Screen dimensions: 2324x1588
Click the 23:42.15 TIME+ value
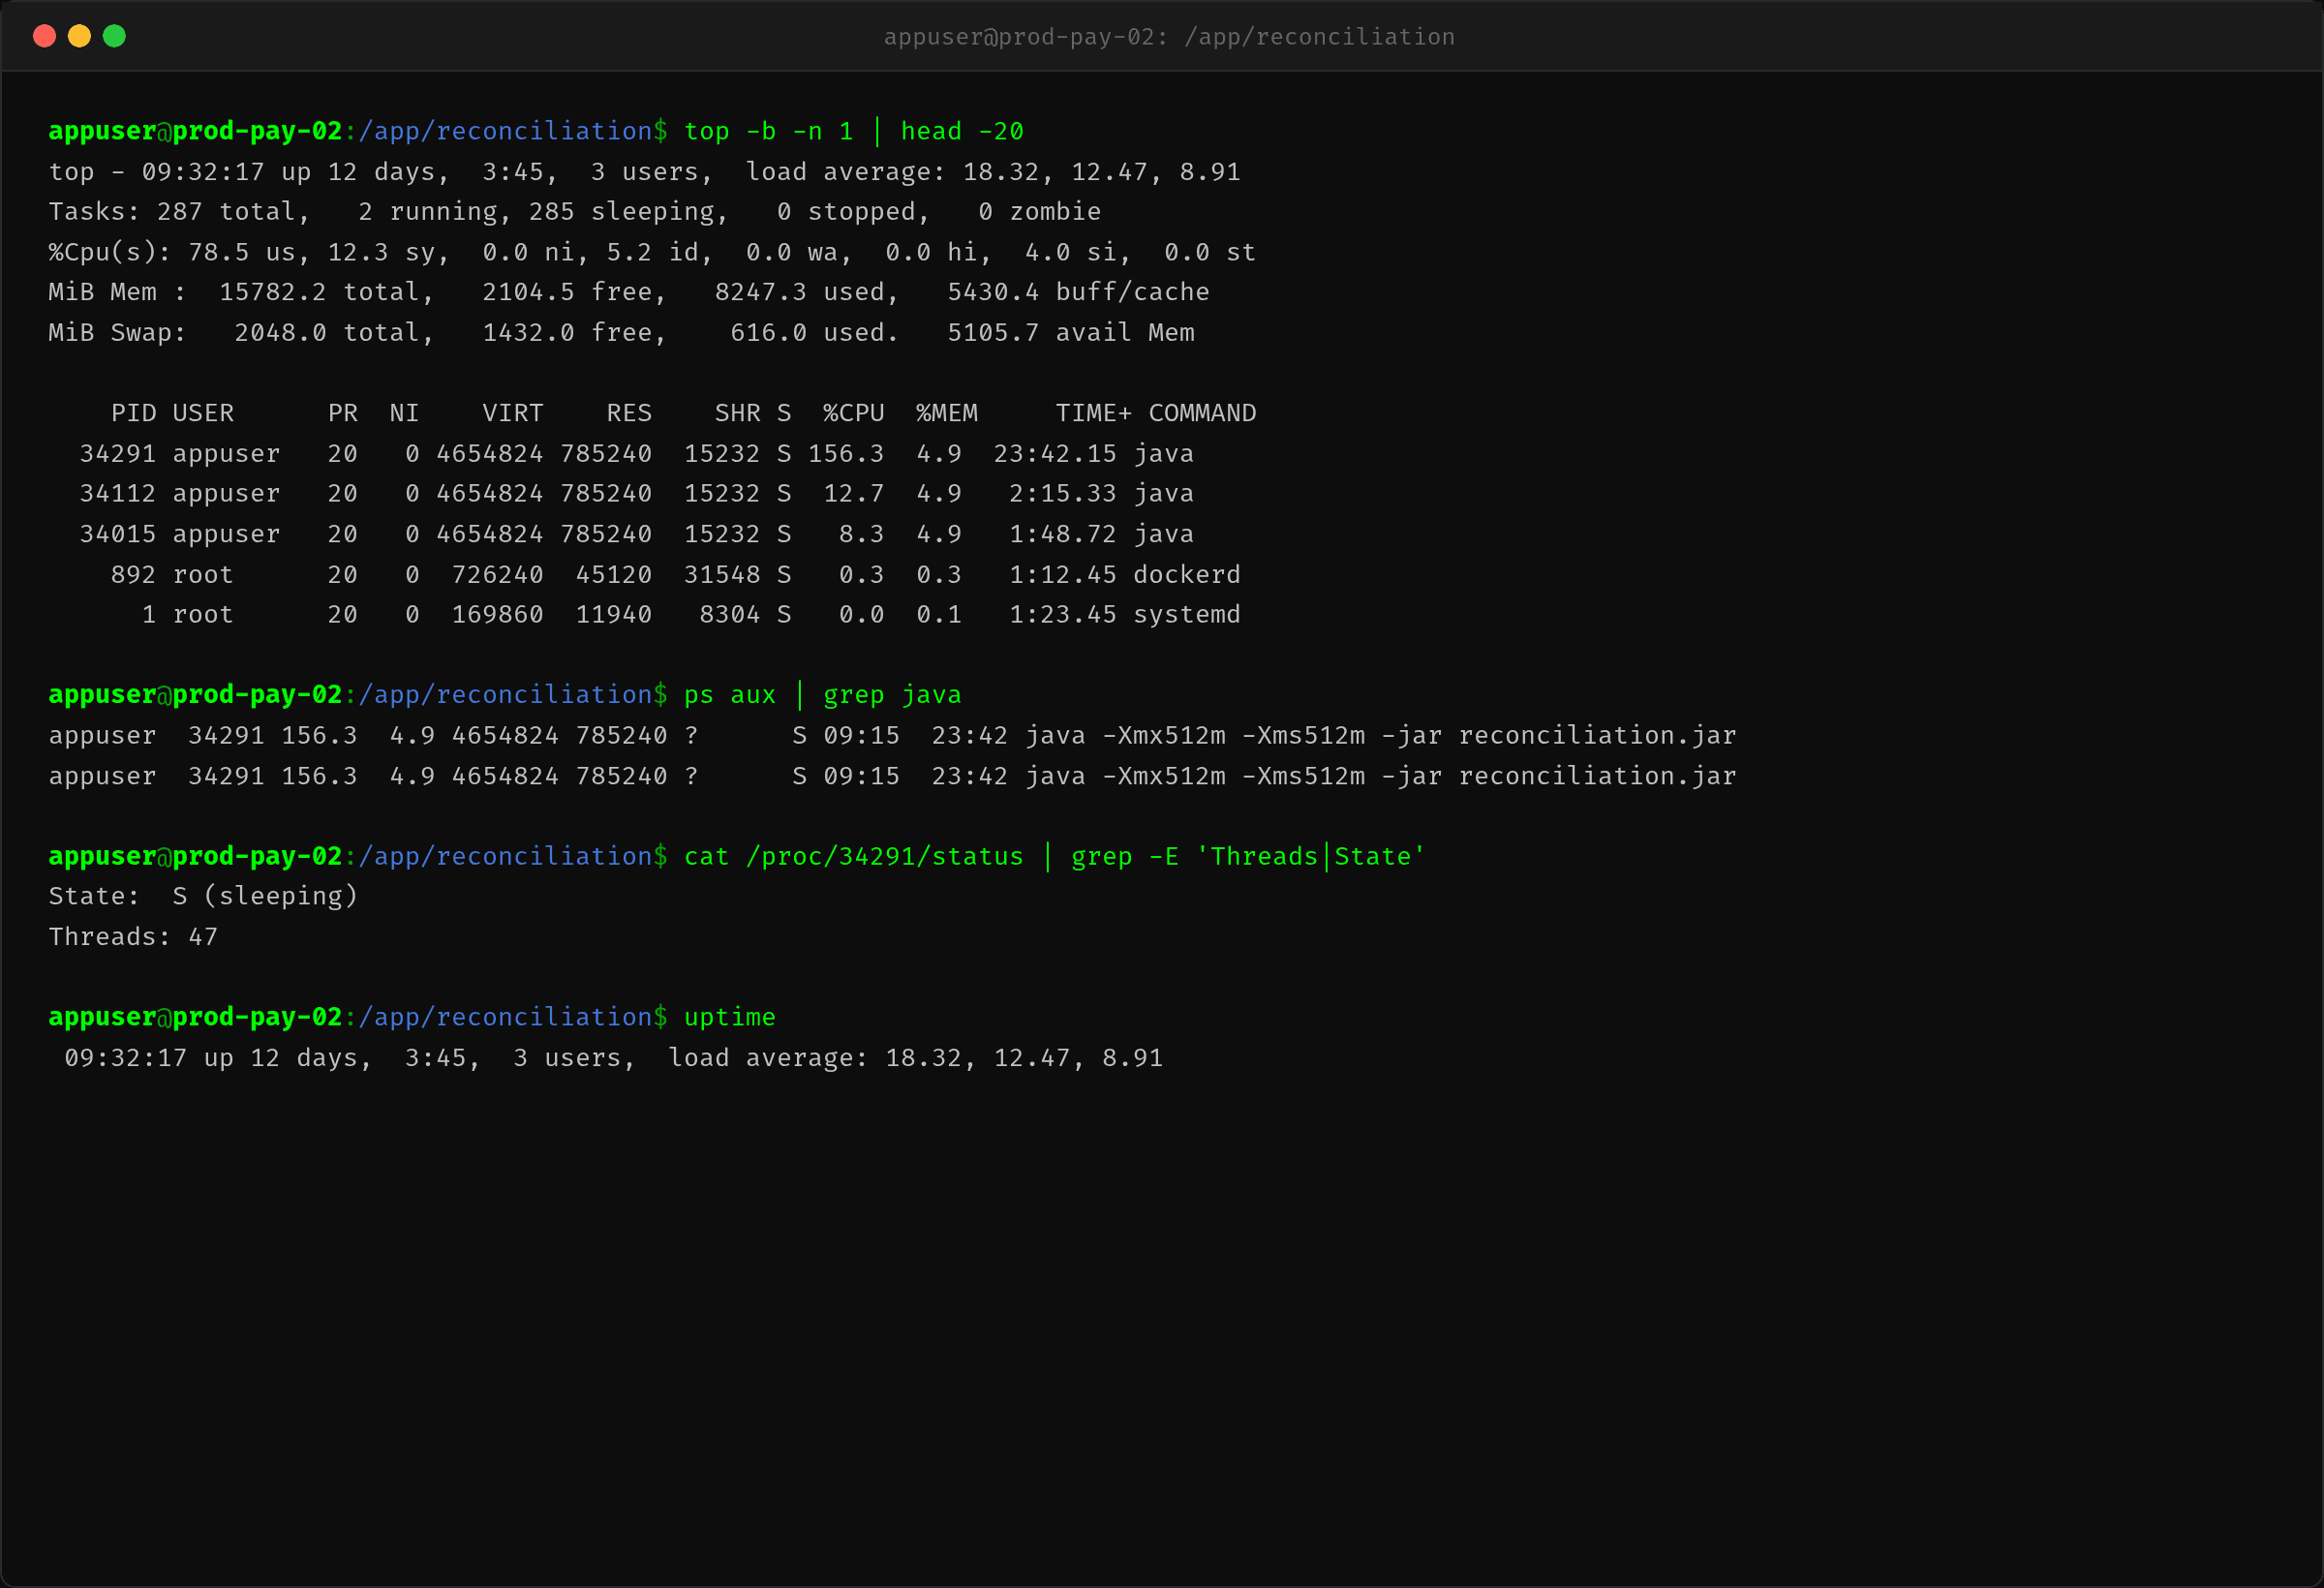click(x=1055, y=454)
